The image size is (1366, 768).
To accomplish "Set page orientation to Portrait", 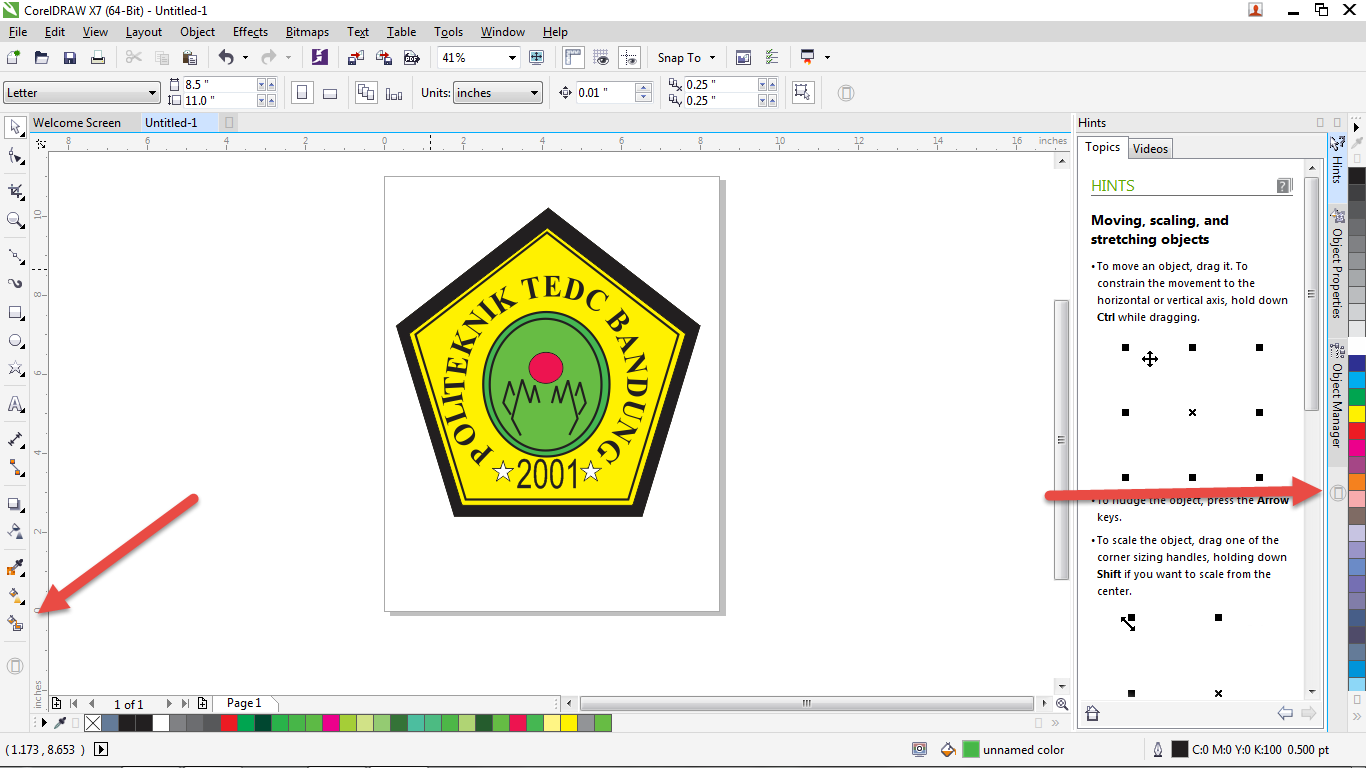I will 302,93.
